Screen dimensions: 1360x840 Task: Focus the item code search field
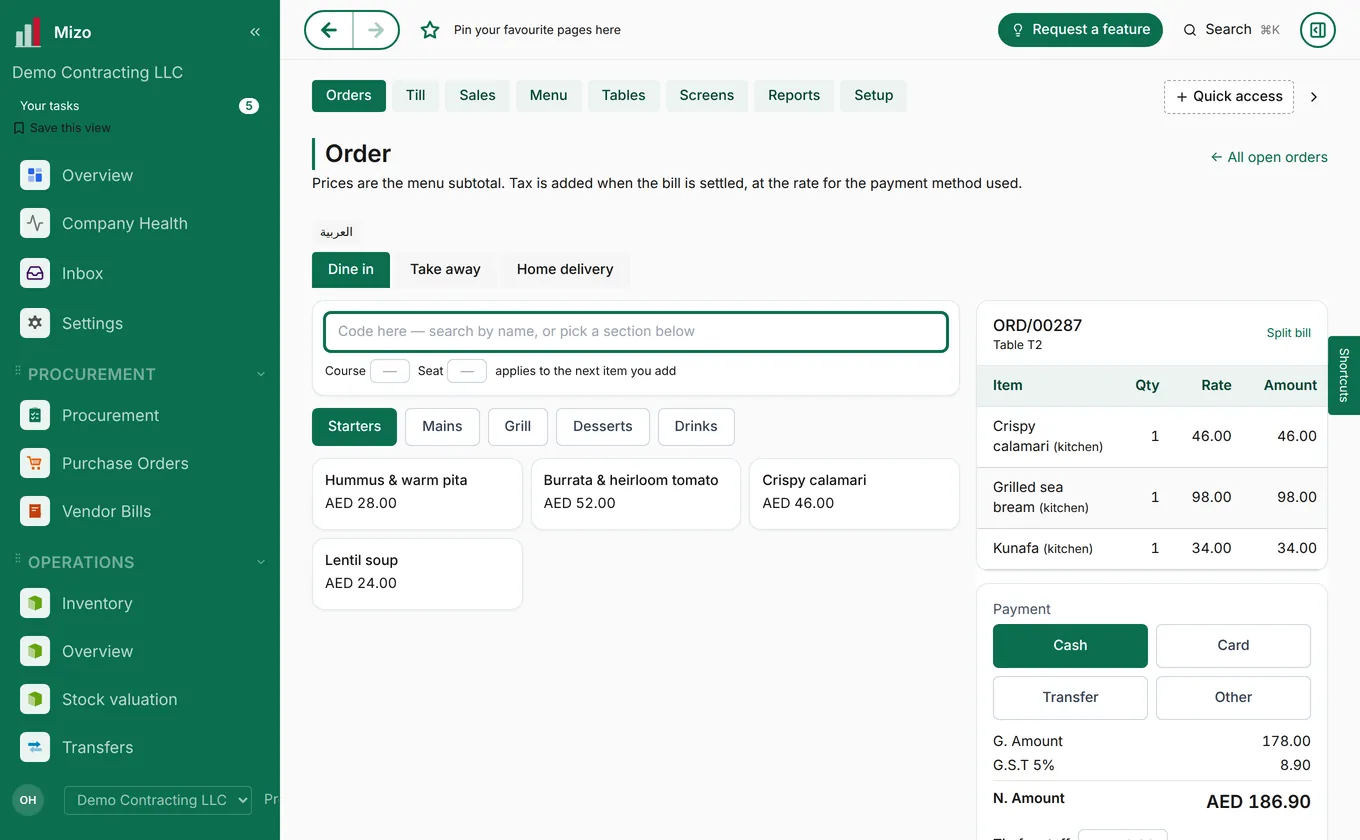(636, 332)
